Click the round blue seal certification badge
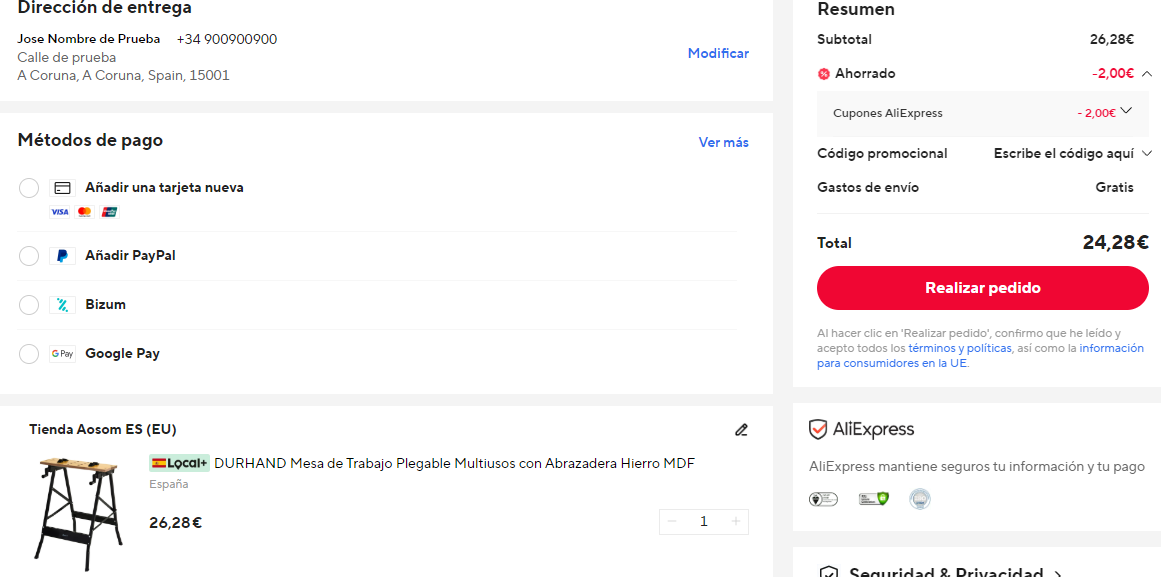The width and height of the screenshot is (1161, 577). coord(920,499)
